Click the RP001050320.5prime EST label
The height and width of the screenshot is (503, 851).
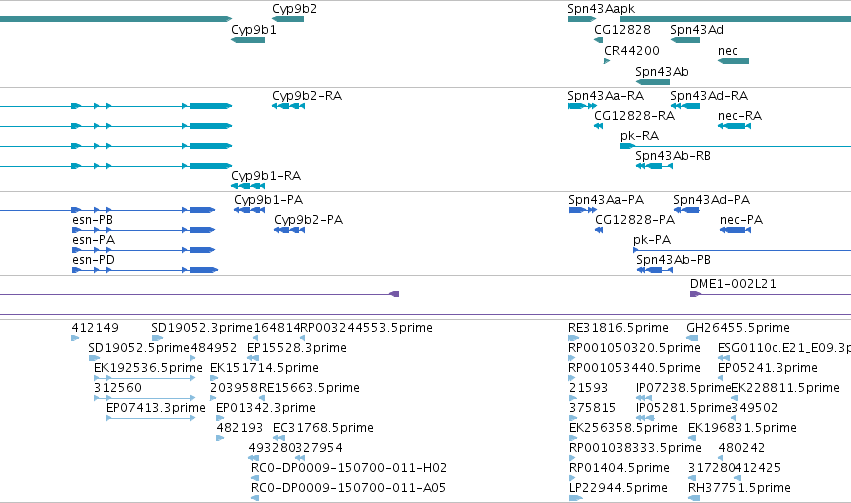click(x=634, y=348)
